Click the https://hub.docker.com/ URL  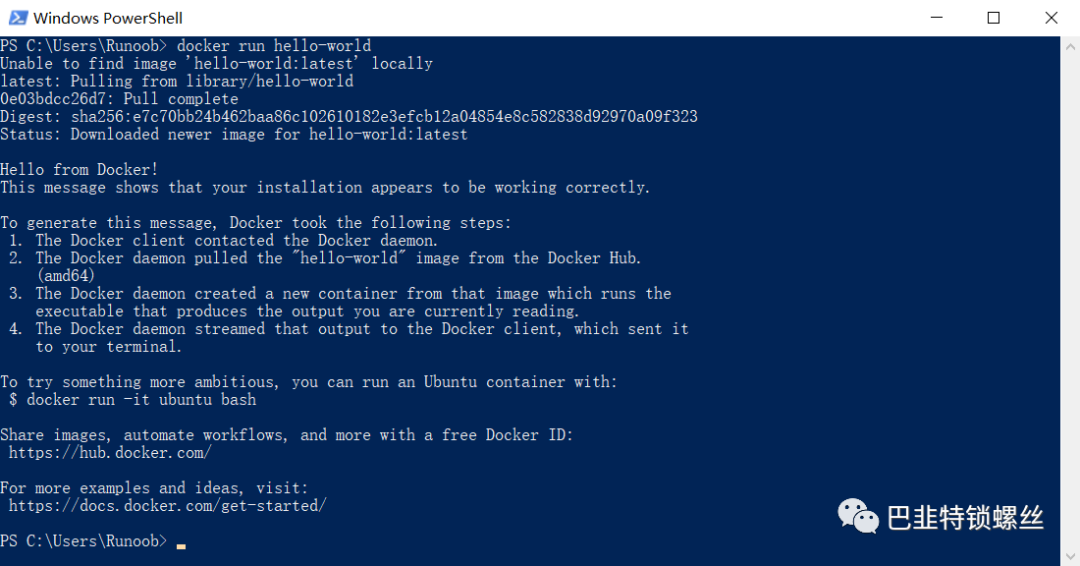pos(110,453)
